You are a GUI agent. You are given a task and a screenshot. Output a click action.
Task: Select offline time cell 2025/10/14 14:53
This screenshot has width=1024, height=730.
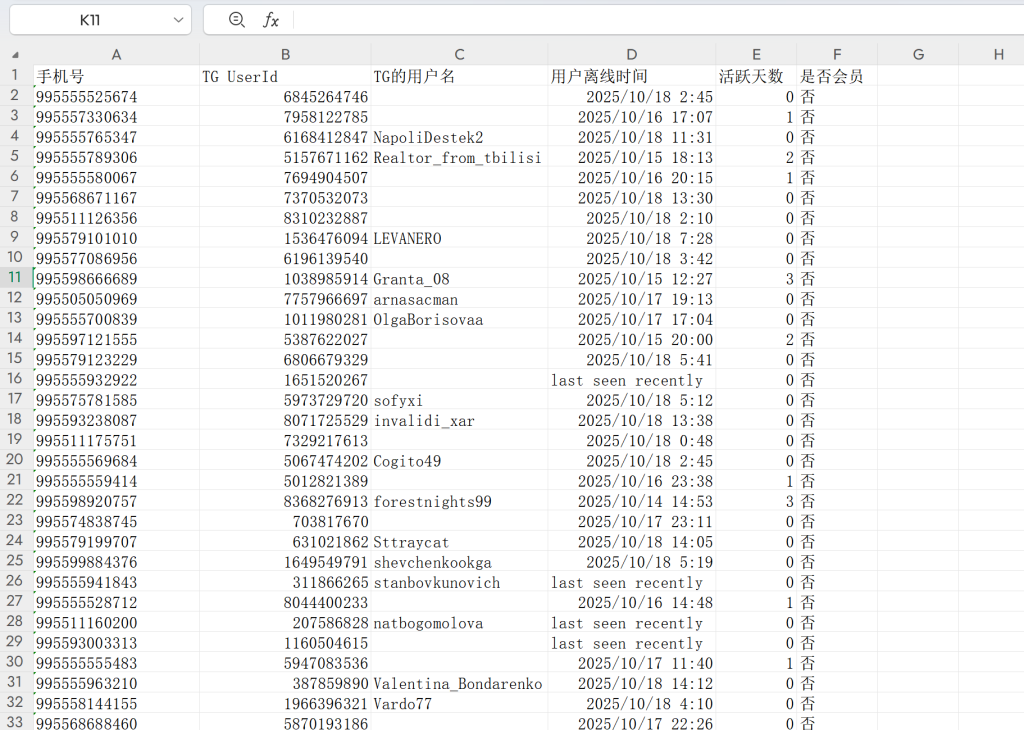pos(632,501)
